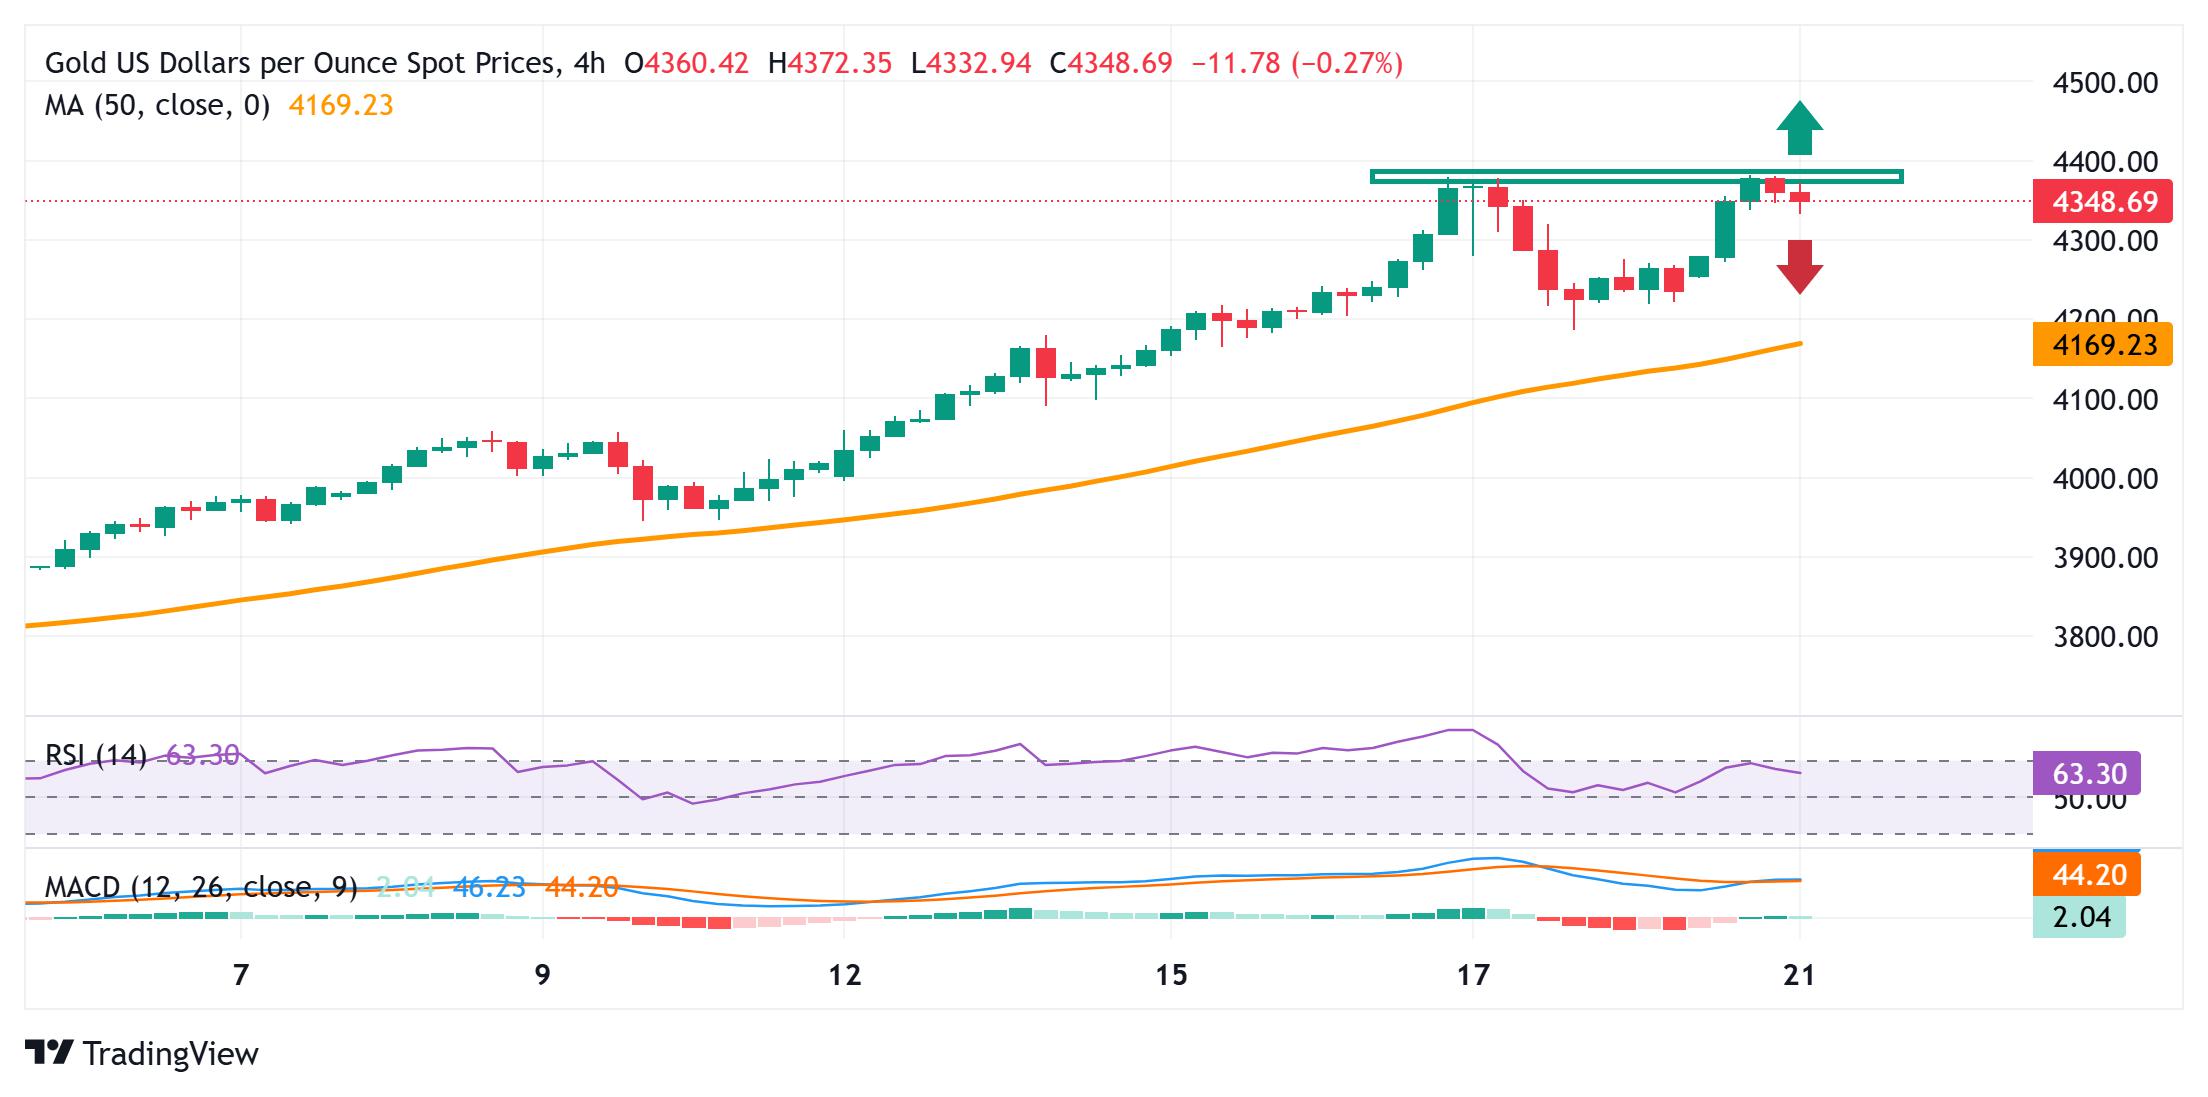Click the Gold Spot Prices chart title

tap(300, 64)
